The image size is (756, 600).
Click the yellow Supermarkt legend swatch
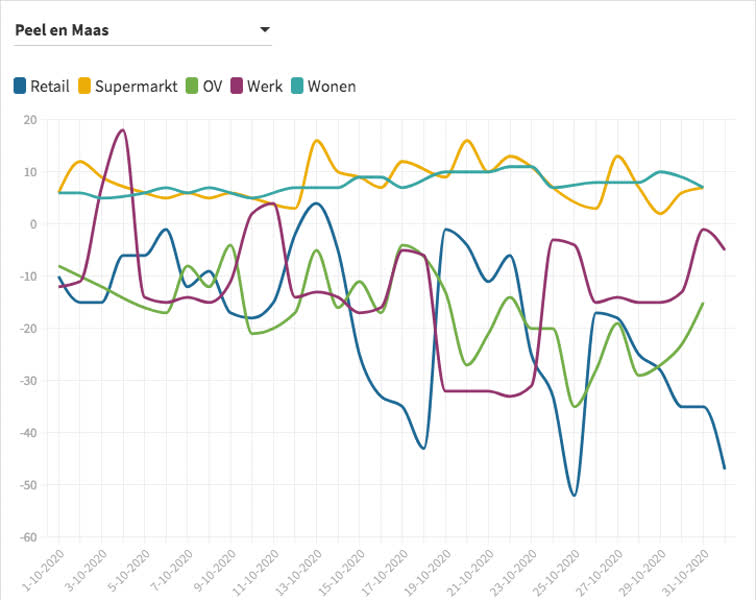85,86
